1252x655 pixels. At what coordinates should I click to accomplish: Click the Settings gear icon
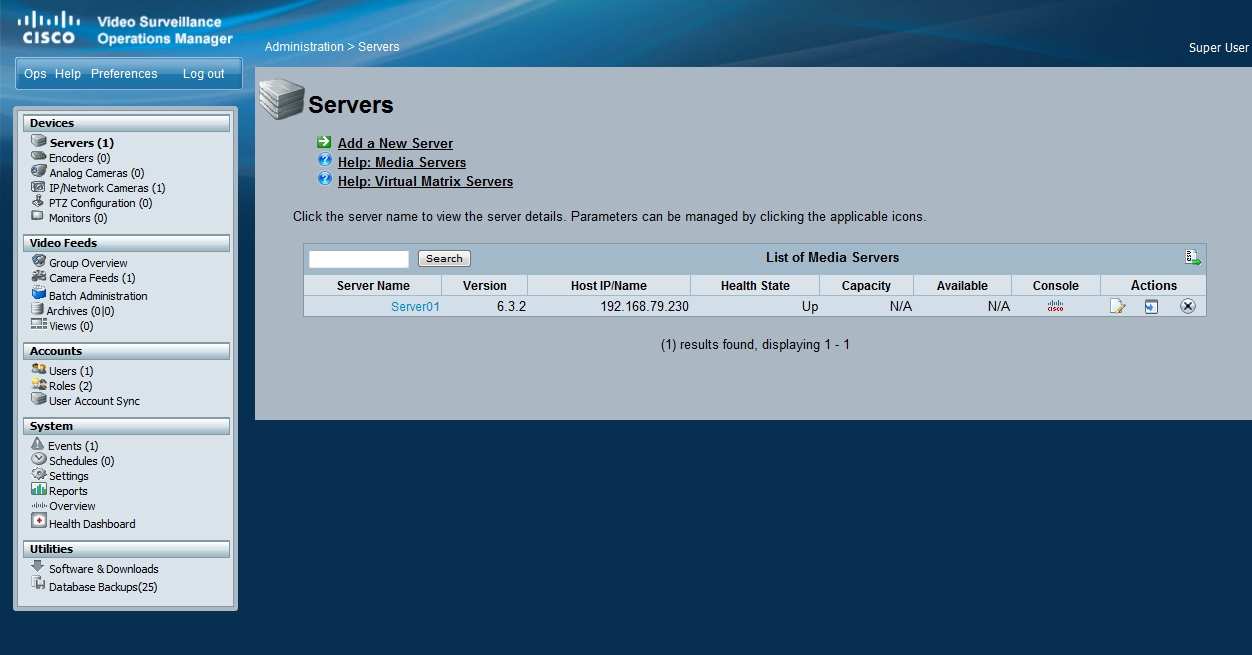(x=39, y=474)
